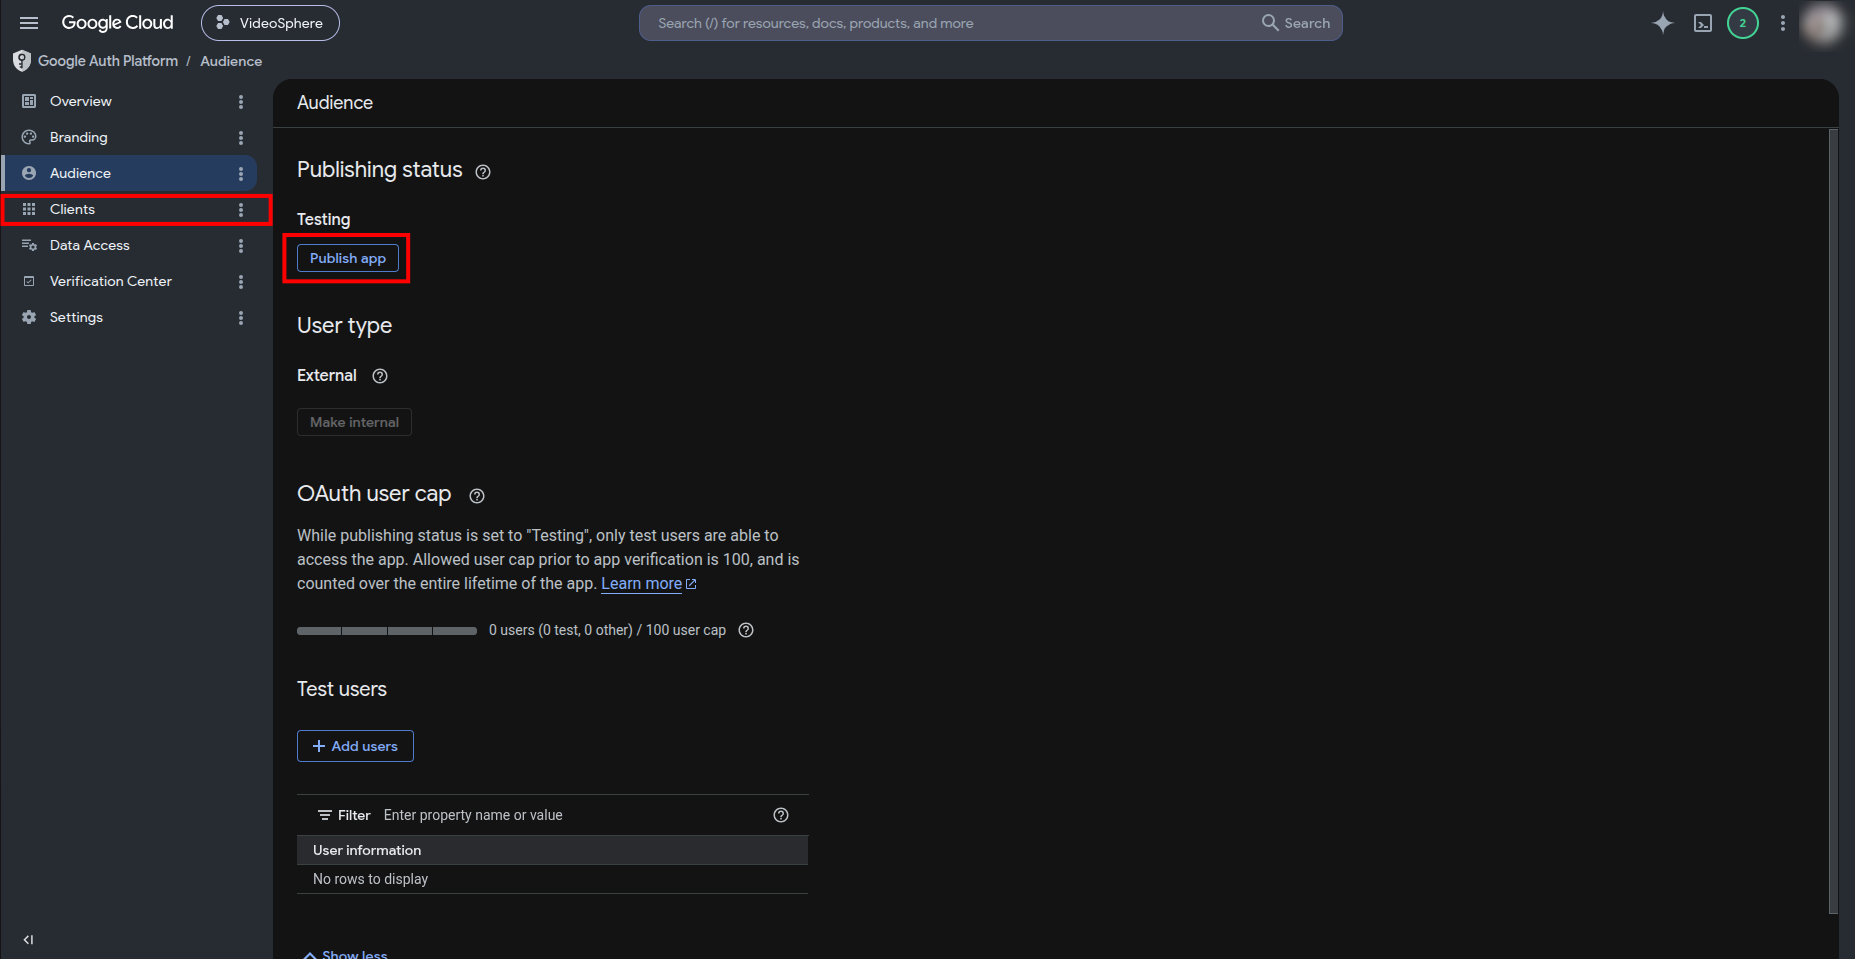This screenshot has height=959, width=1855.
Task: Open the hamburger navigation menu
Action: 29,23
